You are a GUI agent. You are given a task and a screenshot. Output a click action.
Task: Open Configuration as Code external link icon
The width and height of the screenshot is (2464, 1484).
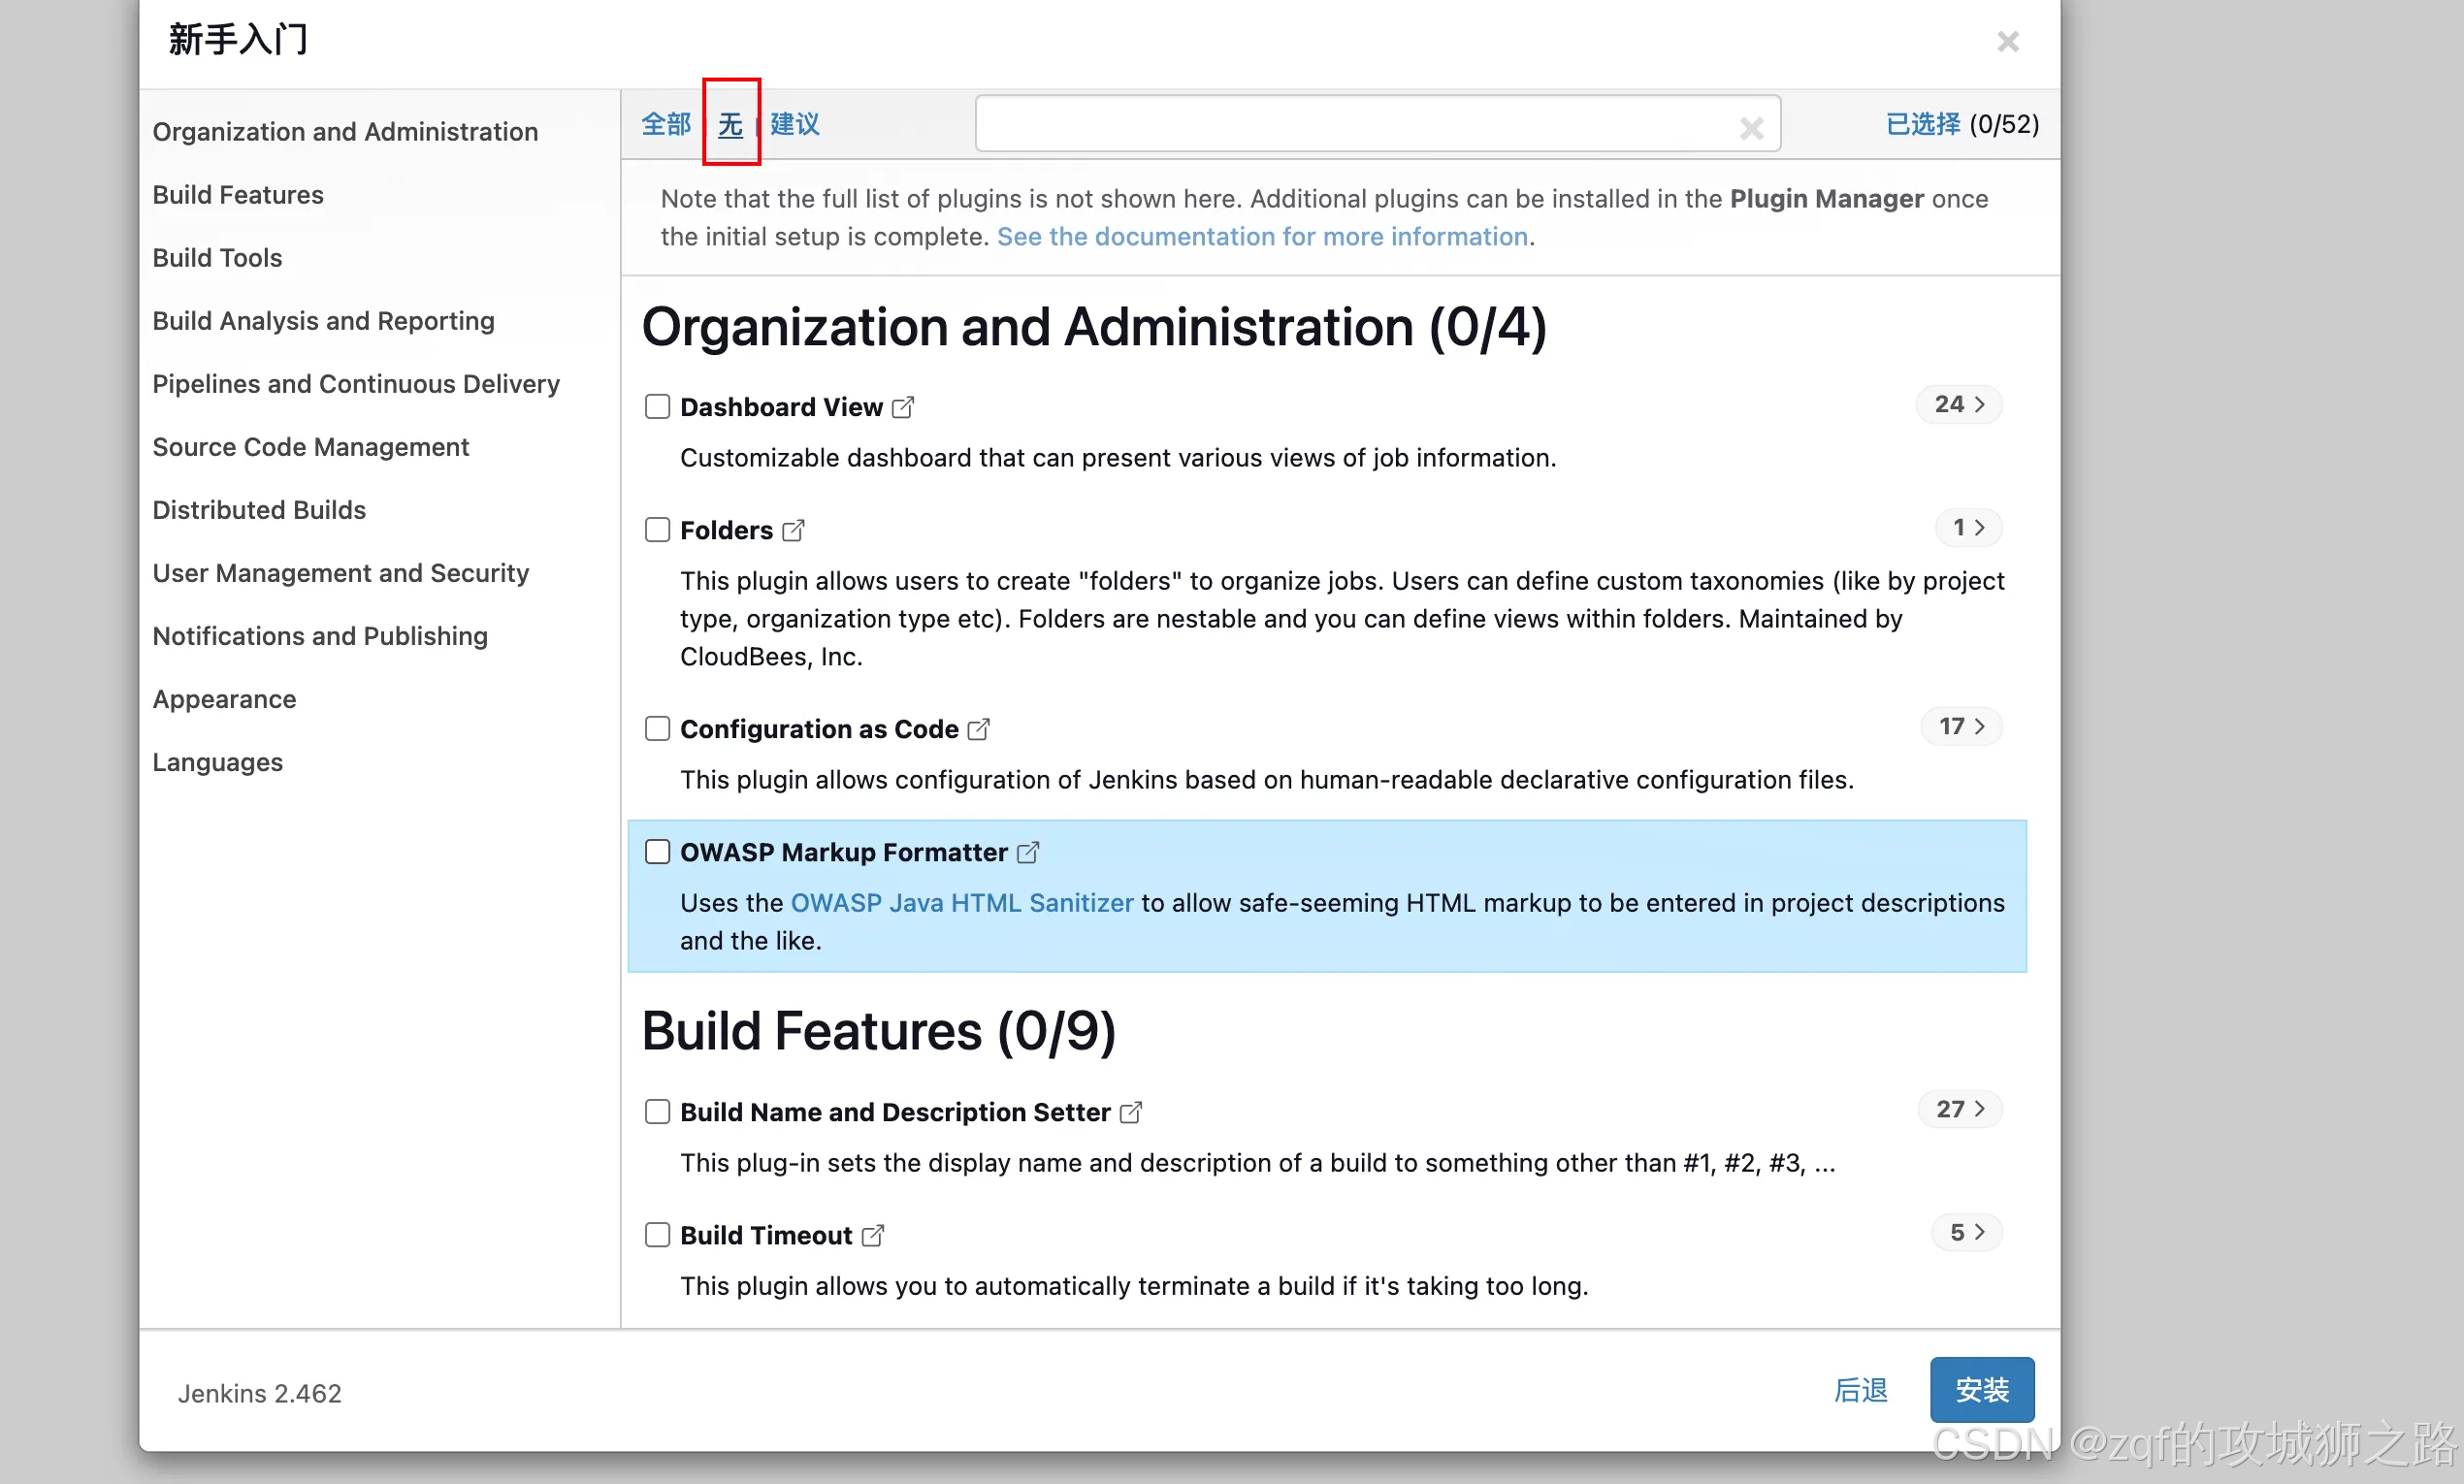[x=978, y=729]
